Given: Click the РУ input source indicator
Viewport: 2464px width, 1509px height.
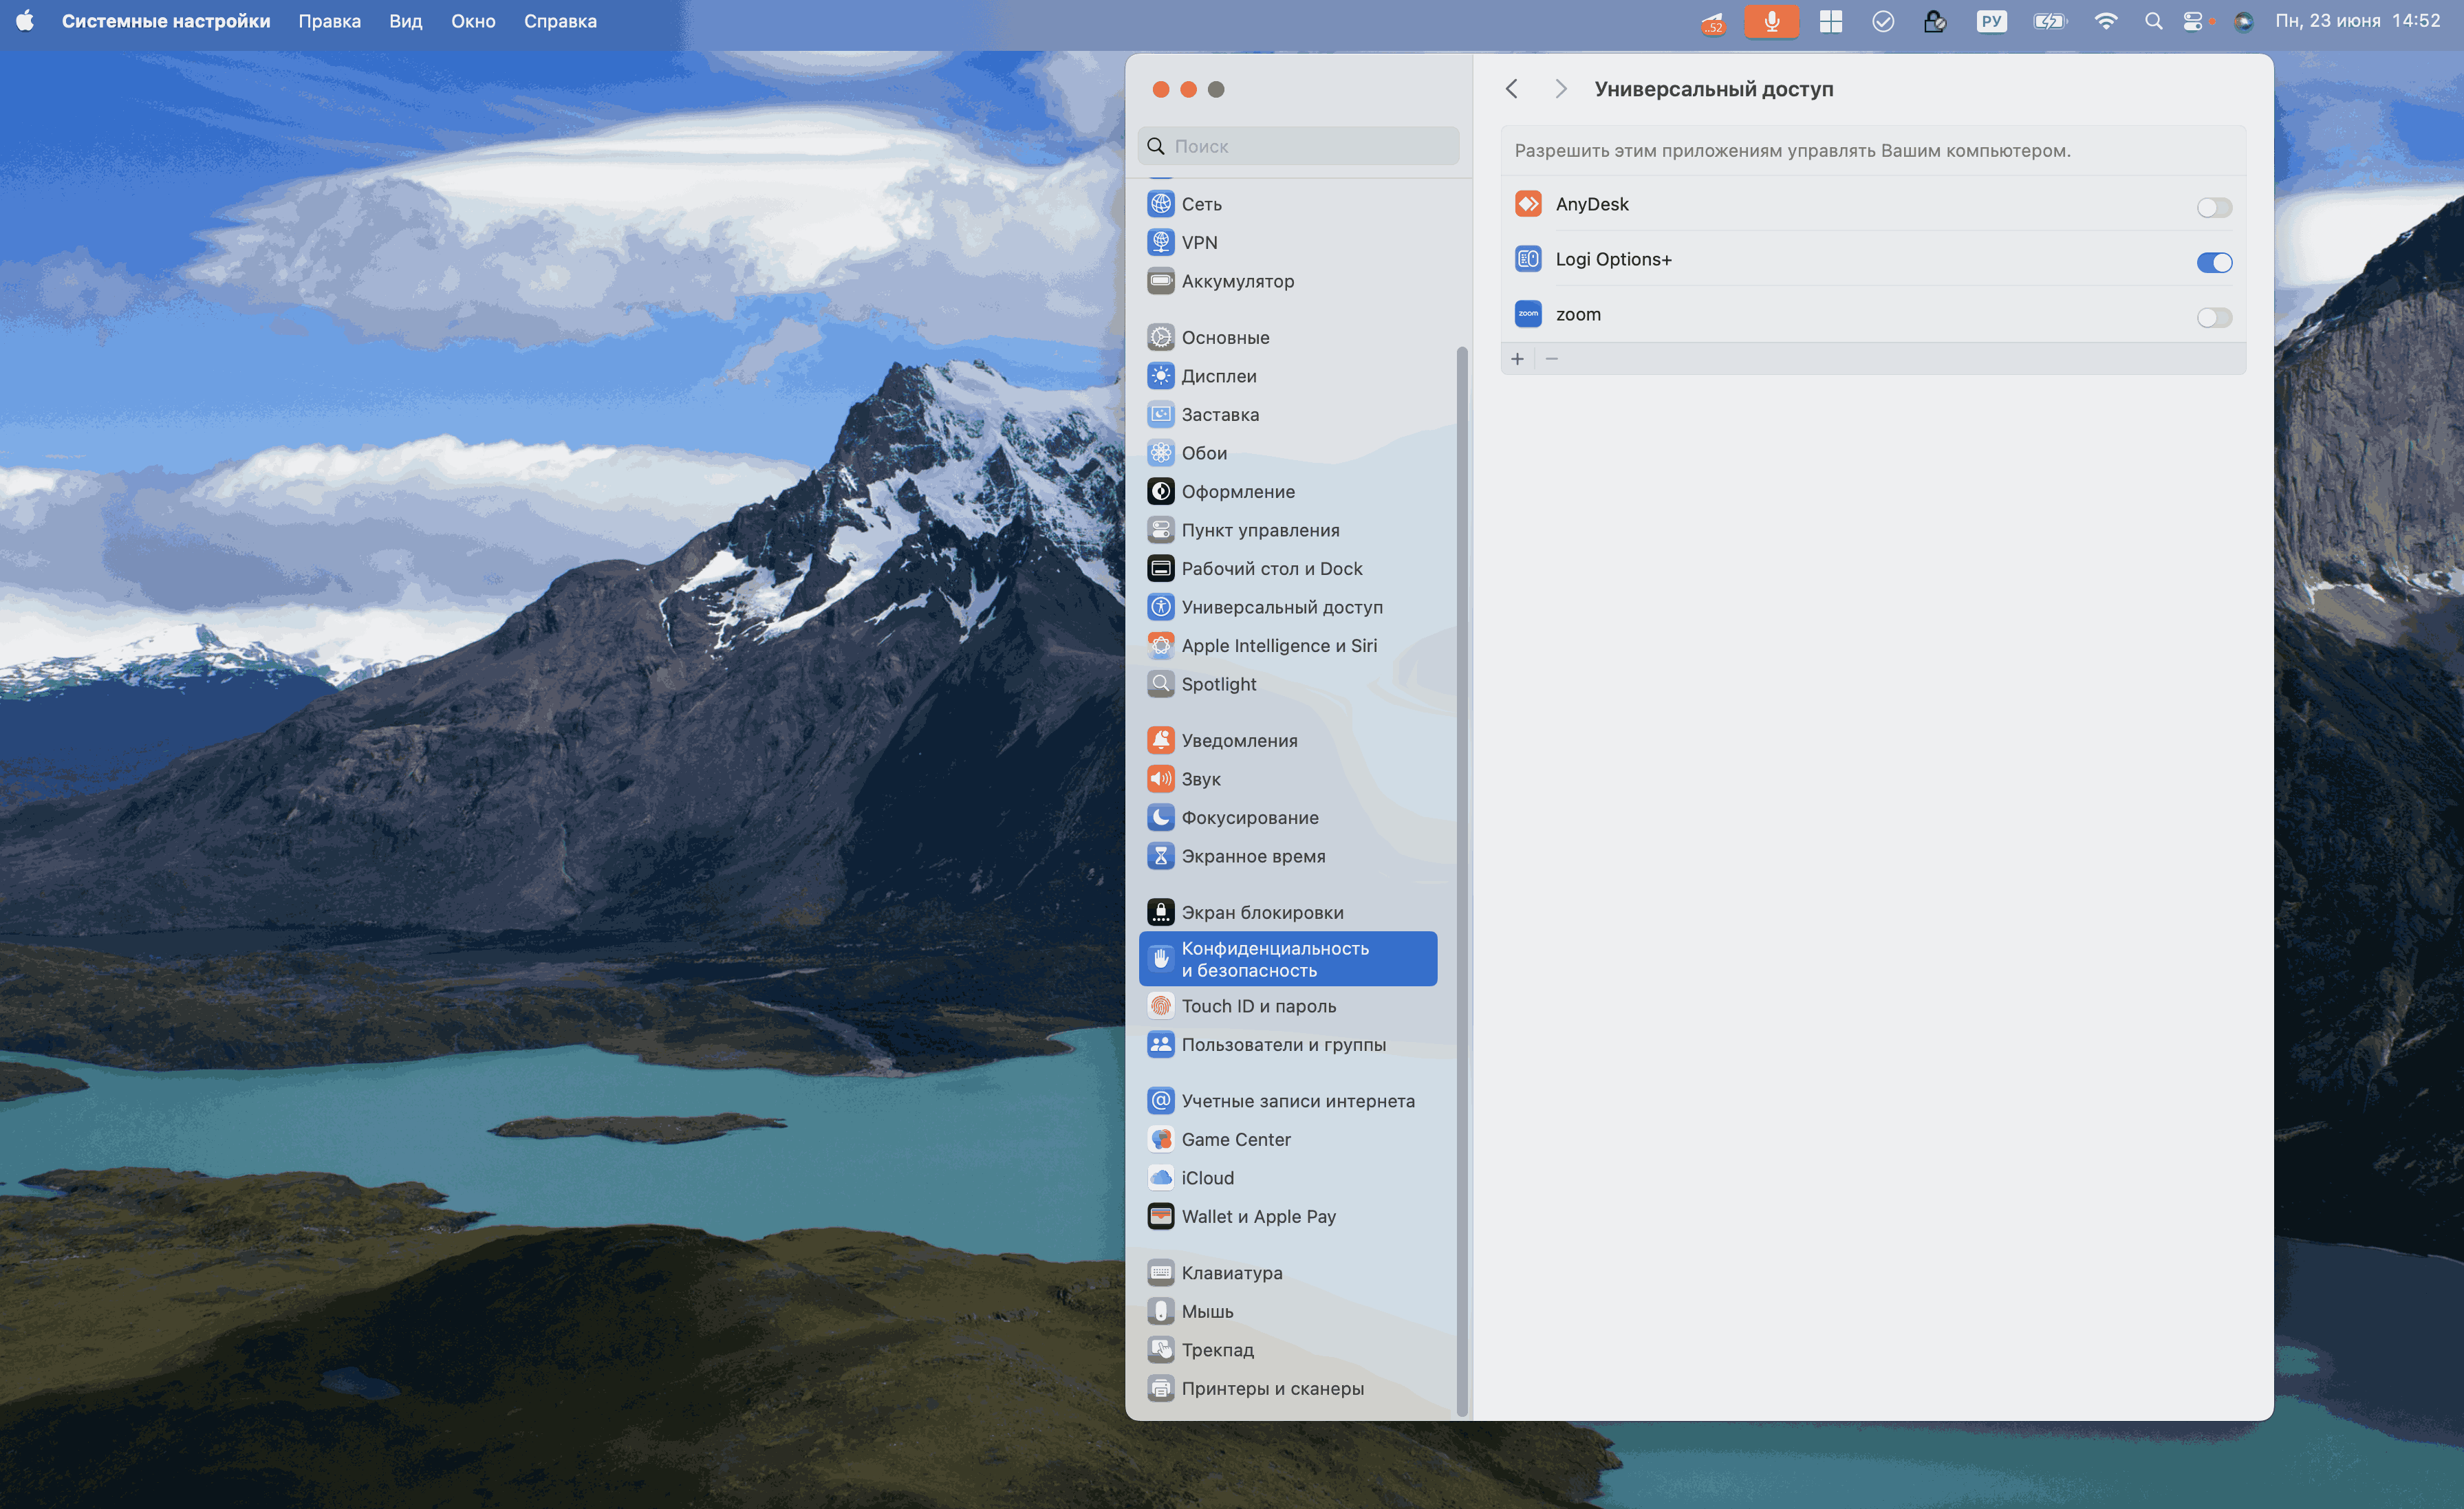Looking at the screenshot, I should (1991, 21).
